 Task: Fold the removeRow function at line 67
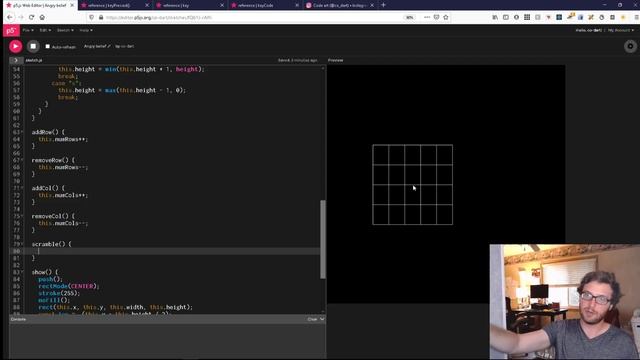coord(22,160)
